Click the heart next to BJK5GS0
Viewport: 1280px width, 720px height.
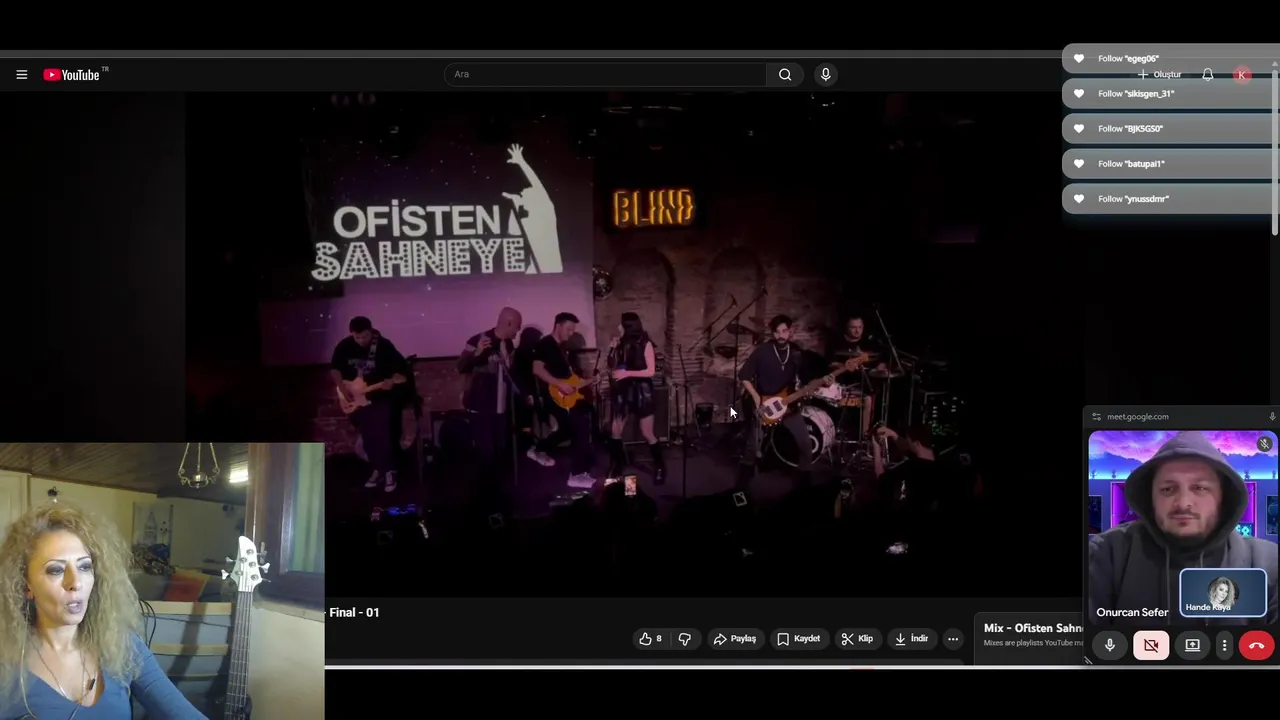coord(1078,129)
